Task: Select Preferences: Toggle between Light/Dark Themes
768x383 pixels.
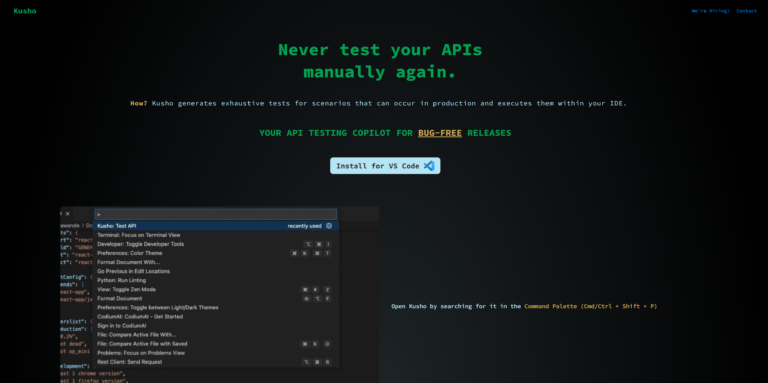Action: point(216,308)
